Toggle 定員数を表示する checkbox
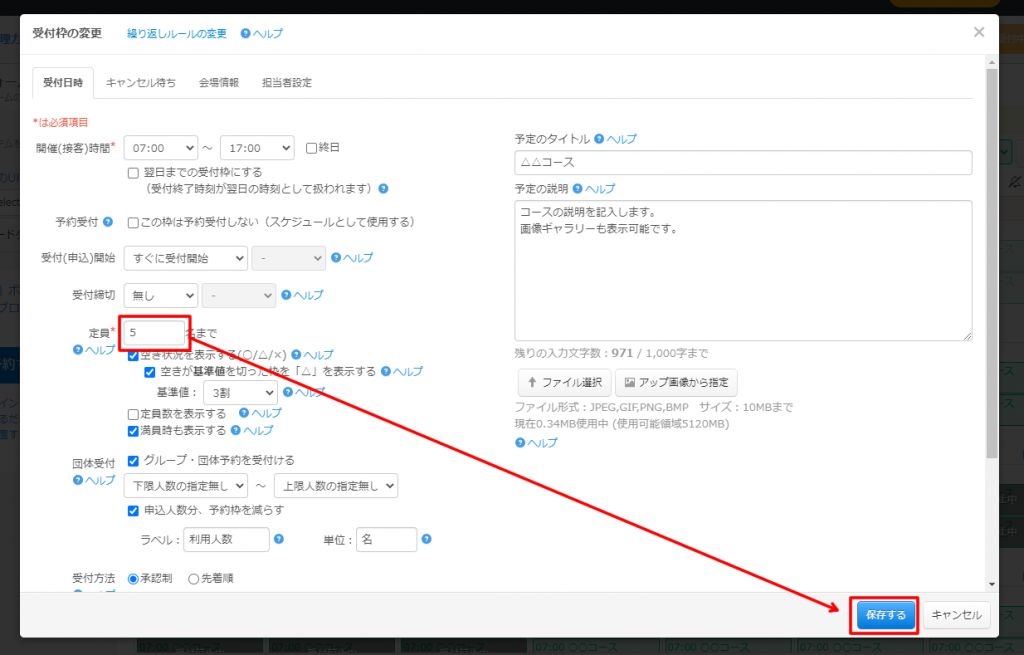 pos(134,413)
